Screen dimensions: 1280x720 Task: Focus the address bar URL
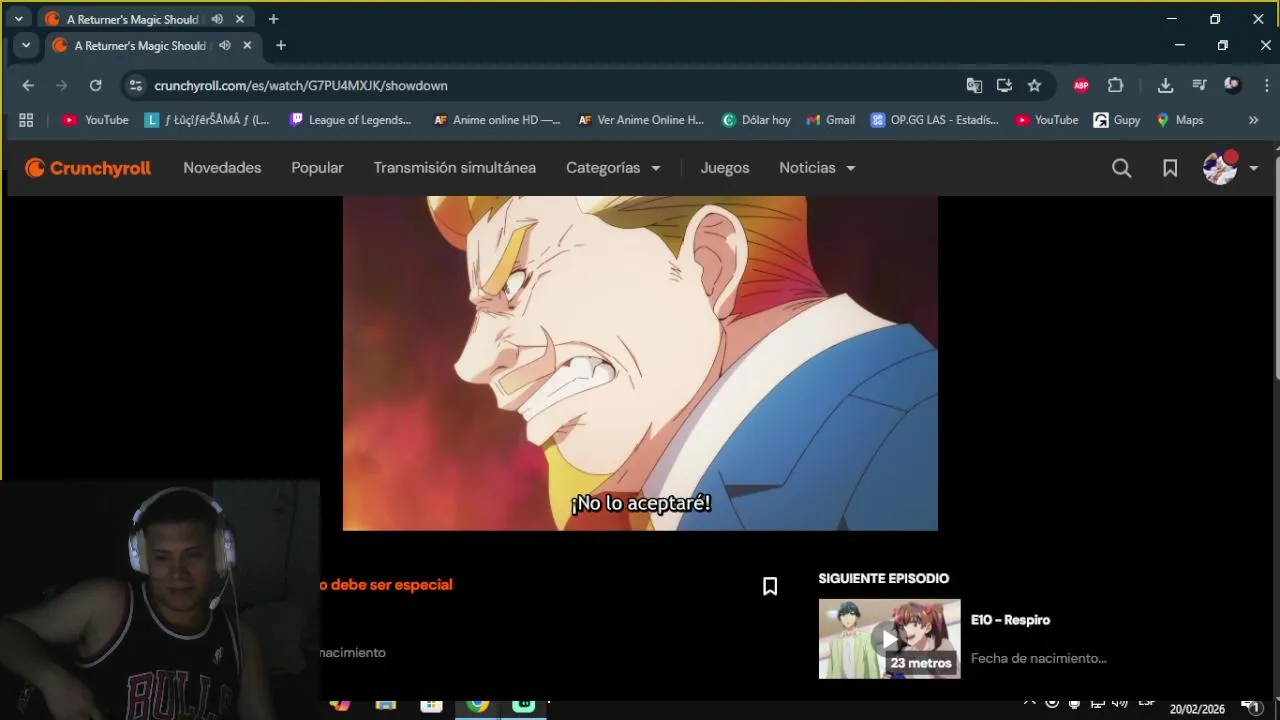[x=300, y=86]
